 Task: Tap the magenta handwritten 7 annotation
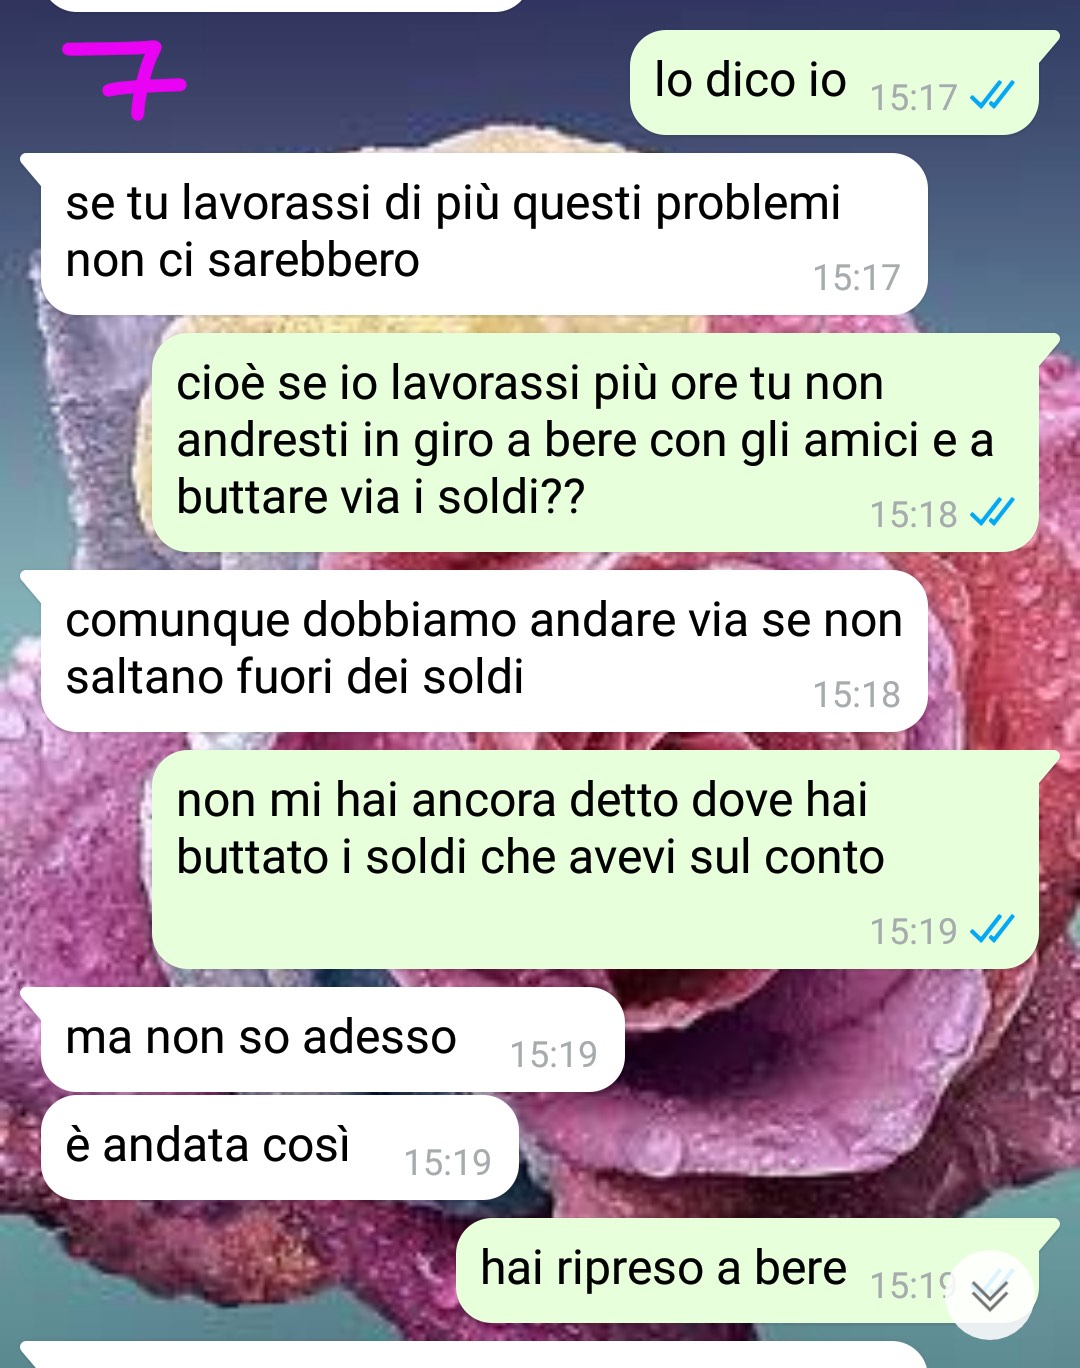(x=126, y=79)
